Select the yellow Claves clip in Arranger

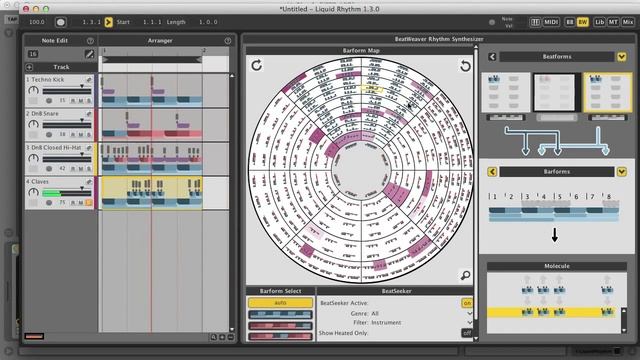(151, 193)
